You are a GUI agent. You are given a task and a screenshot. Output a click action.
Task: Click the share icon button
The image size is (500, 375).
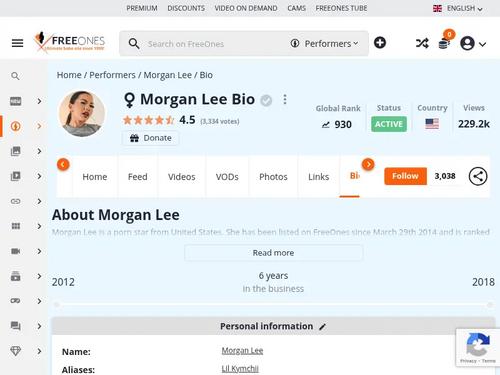pyautogui.click(x=478, y=176)
